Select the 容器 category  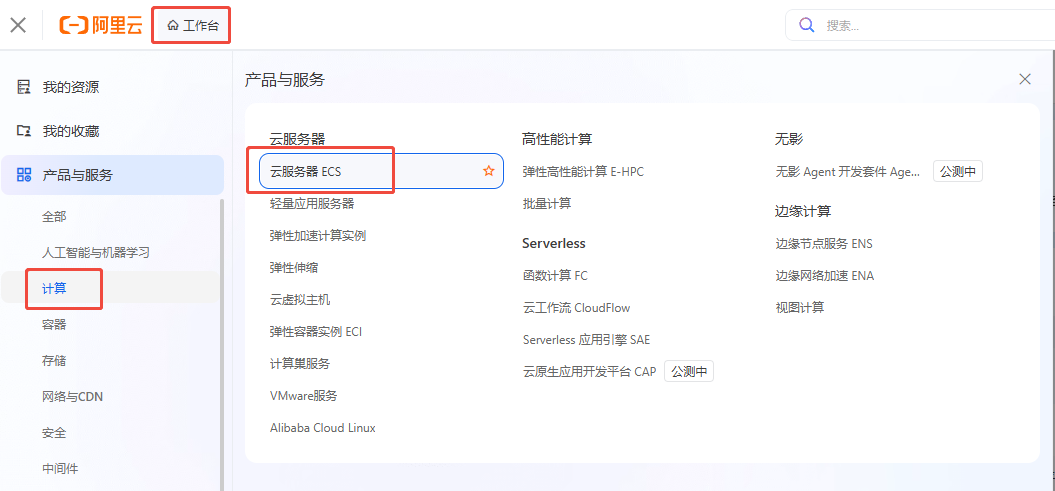pyautogui.click(x=54, y=325)
